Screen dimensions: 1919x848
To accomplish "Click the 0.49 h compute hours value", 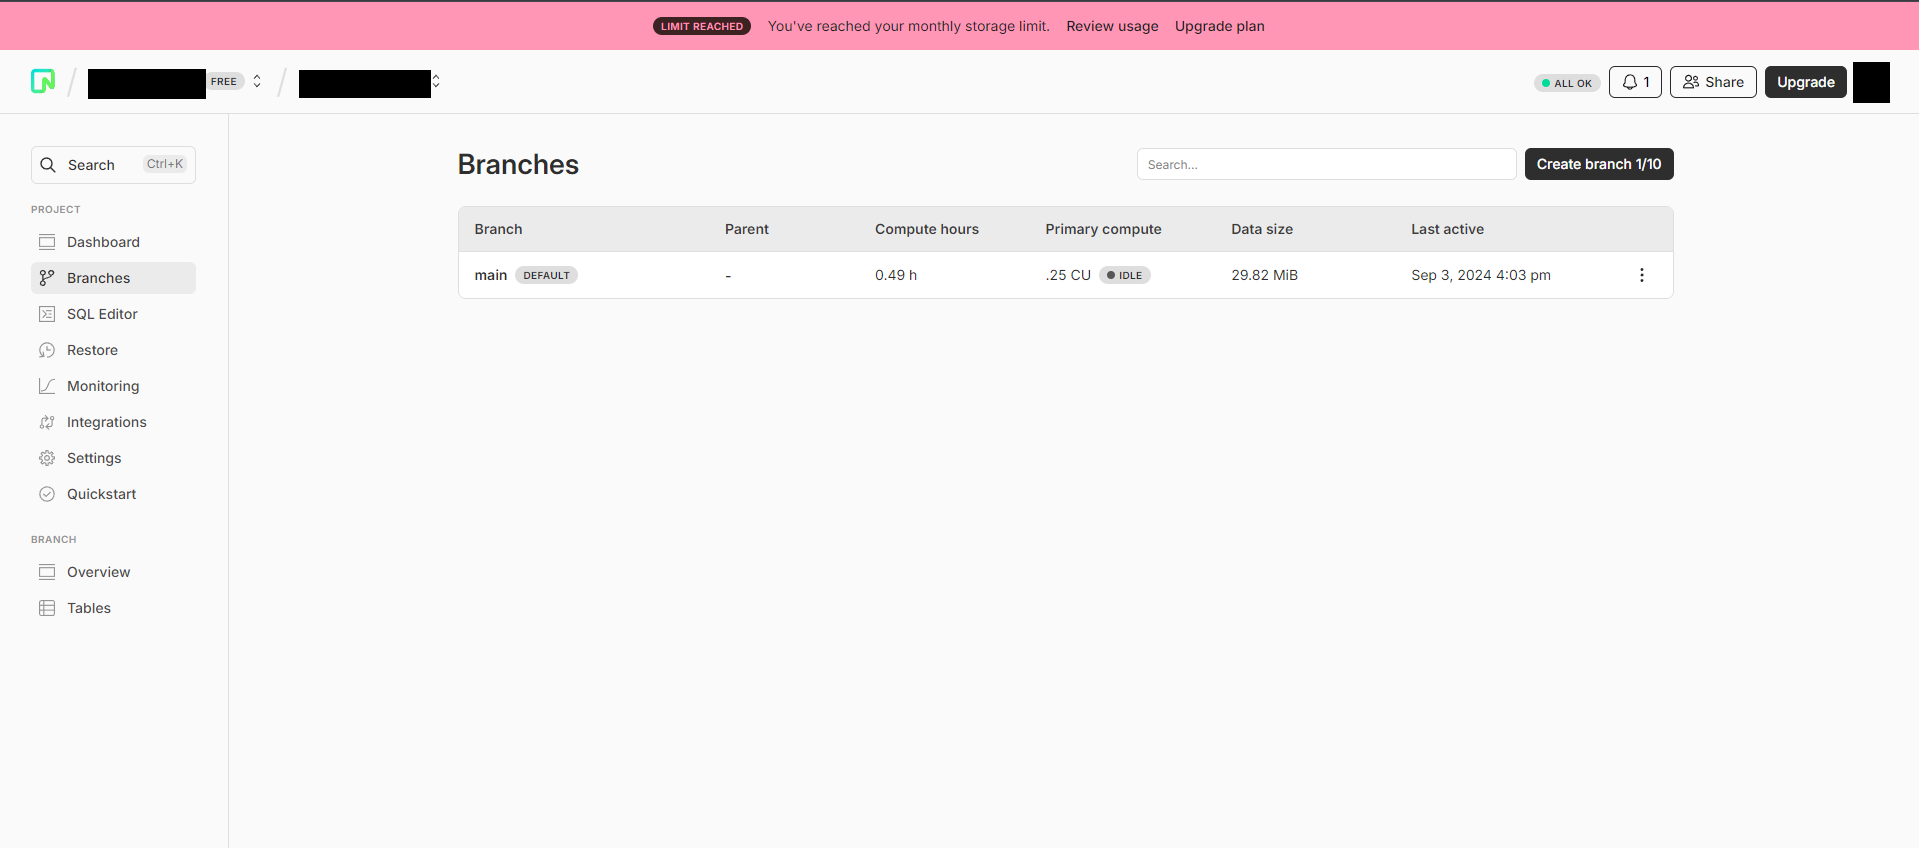I will tap(896, 275).
